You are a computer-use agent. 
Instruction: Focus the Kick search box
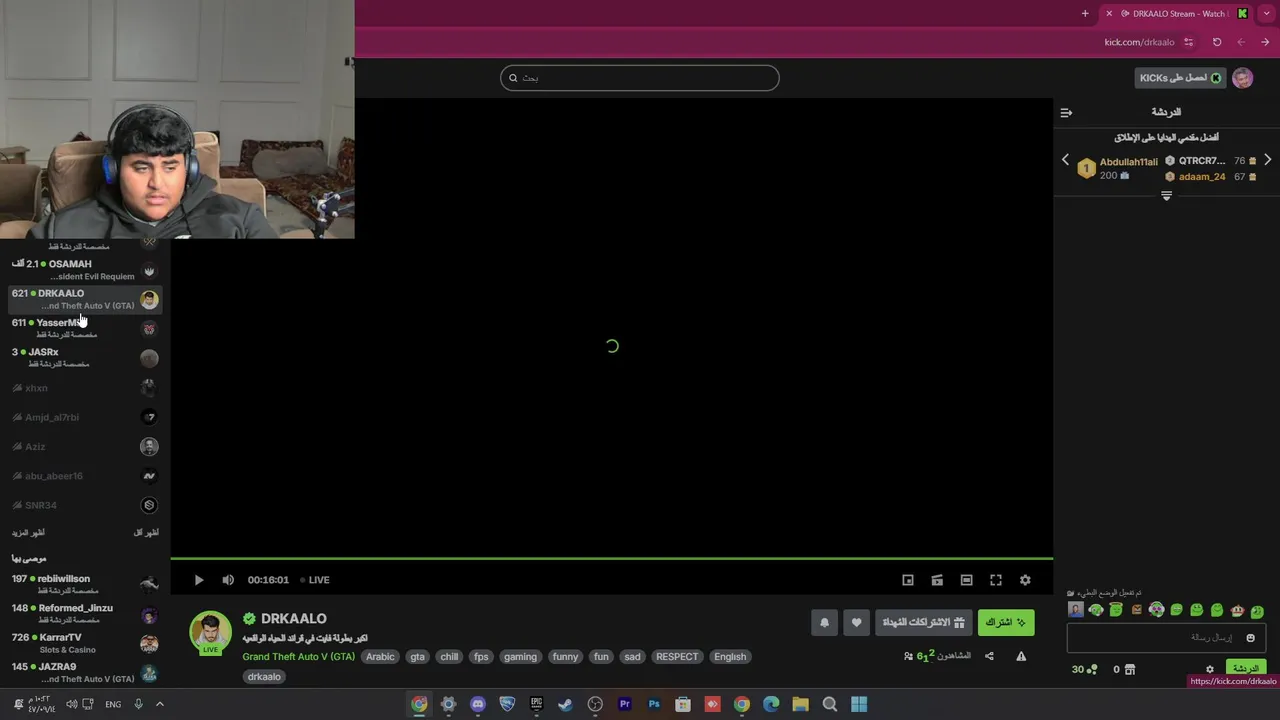(640, 78)
